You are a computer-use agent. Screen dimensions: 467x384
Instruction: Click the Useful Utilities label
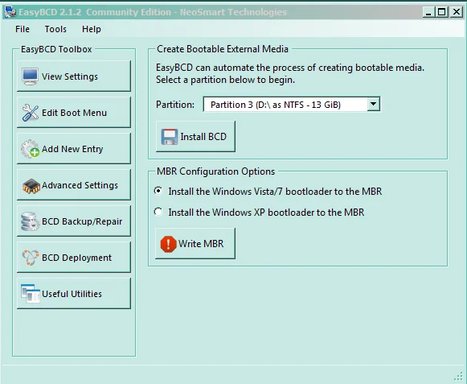pyautogui.click(x=72, y=294)
